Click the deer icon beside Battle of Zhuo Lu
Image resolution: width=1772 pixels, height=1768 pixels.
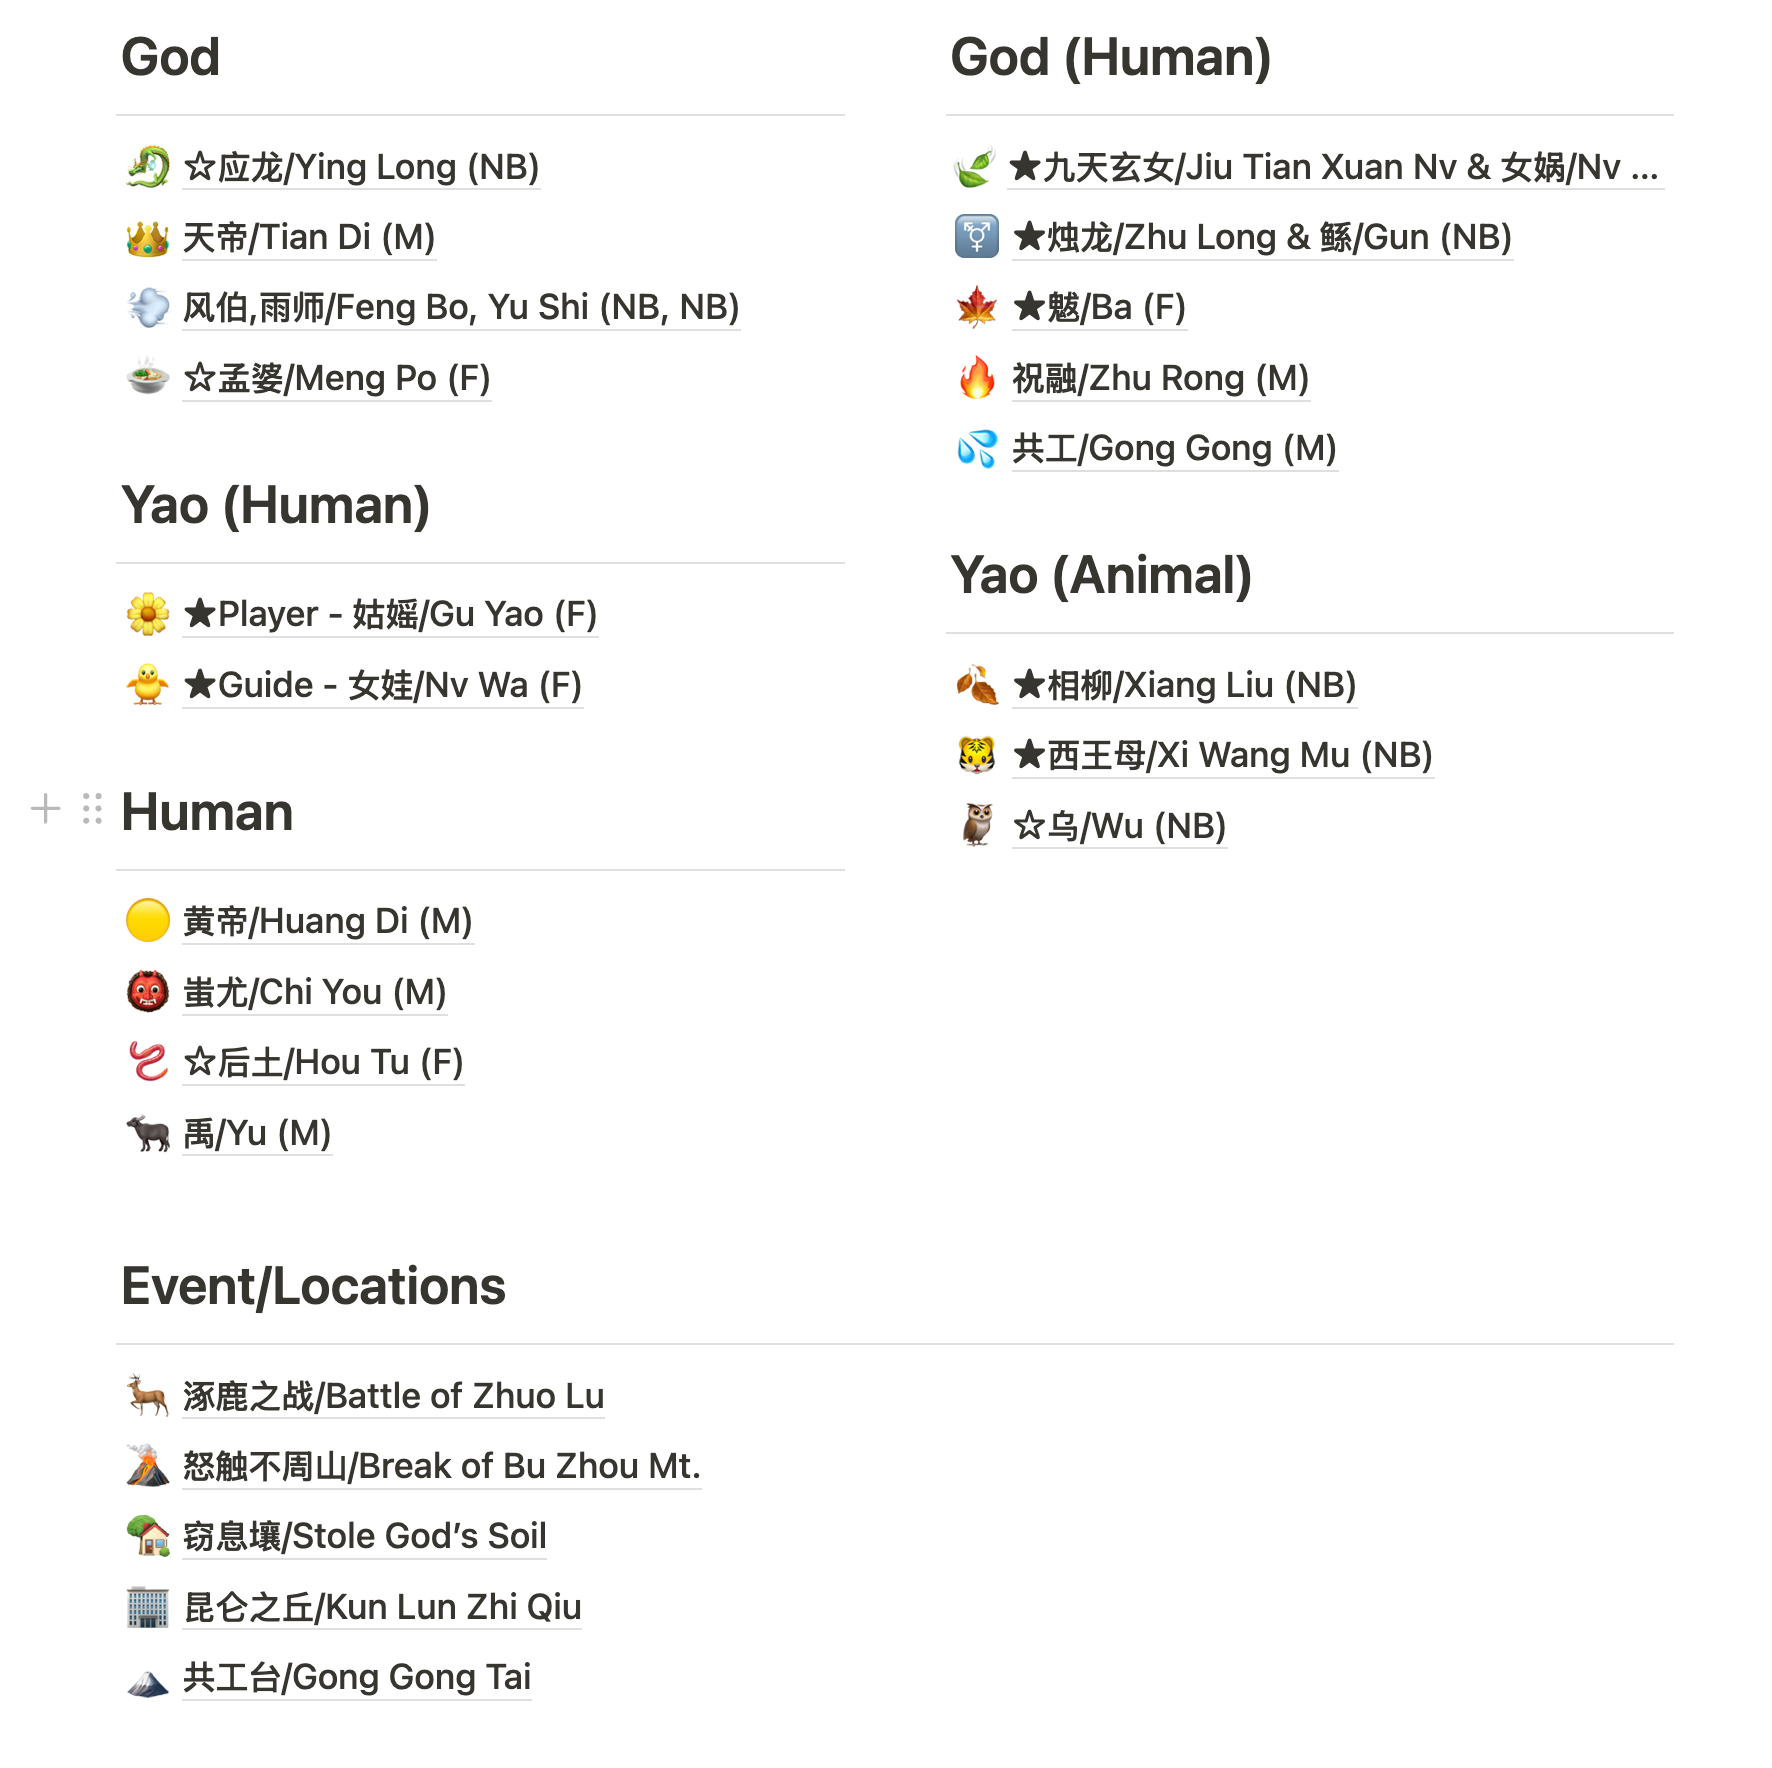(148, 1396)
